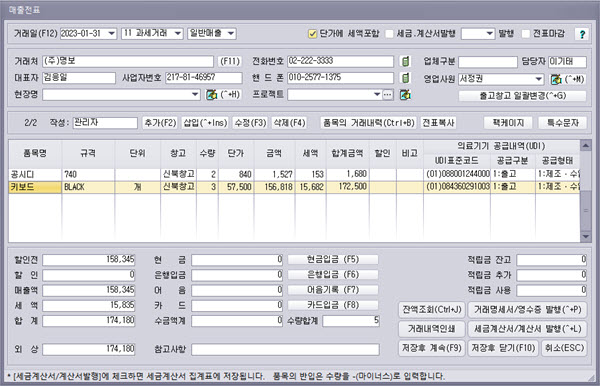600x386 pixels.
Task: Click 취소(ESC) button
Action: click(x=564, y=348)
